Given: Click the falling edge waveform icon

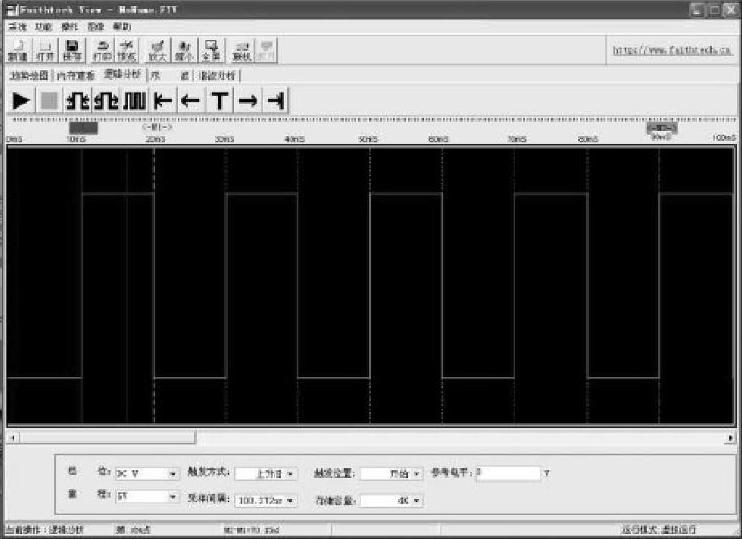Looking at the screenshot, I should 106,100.
